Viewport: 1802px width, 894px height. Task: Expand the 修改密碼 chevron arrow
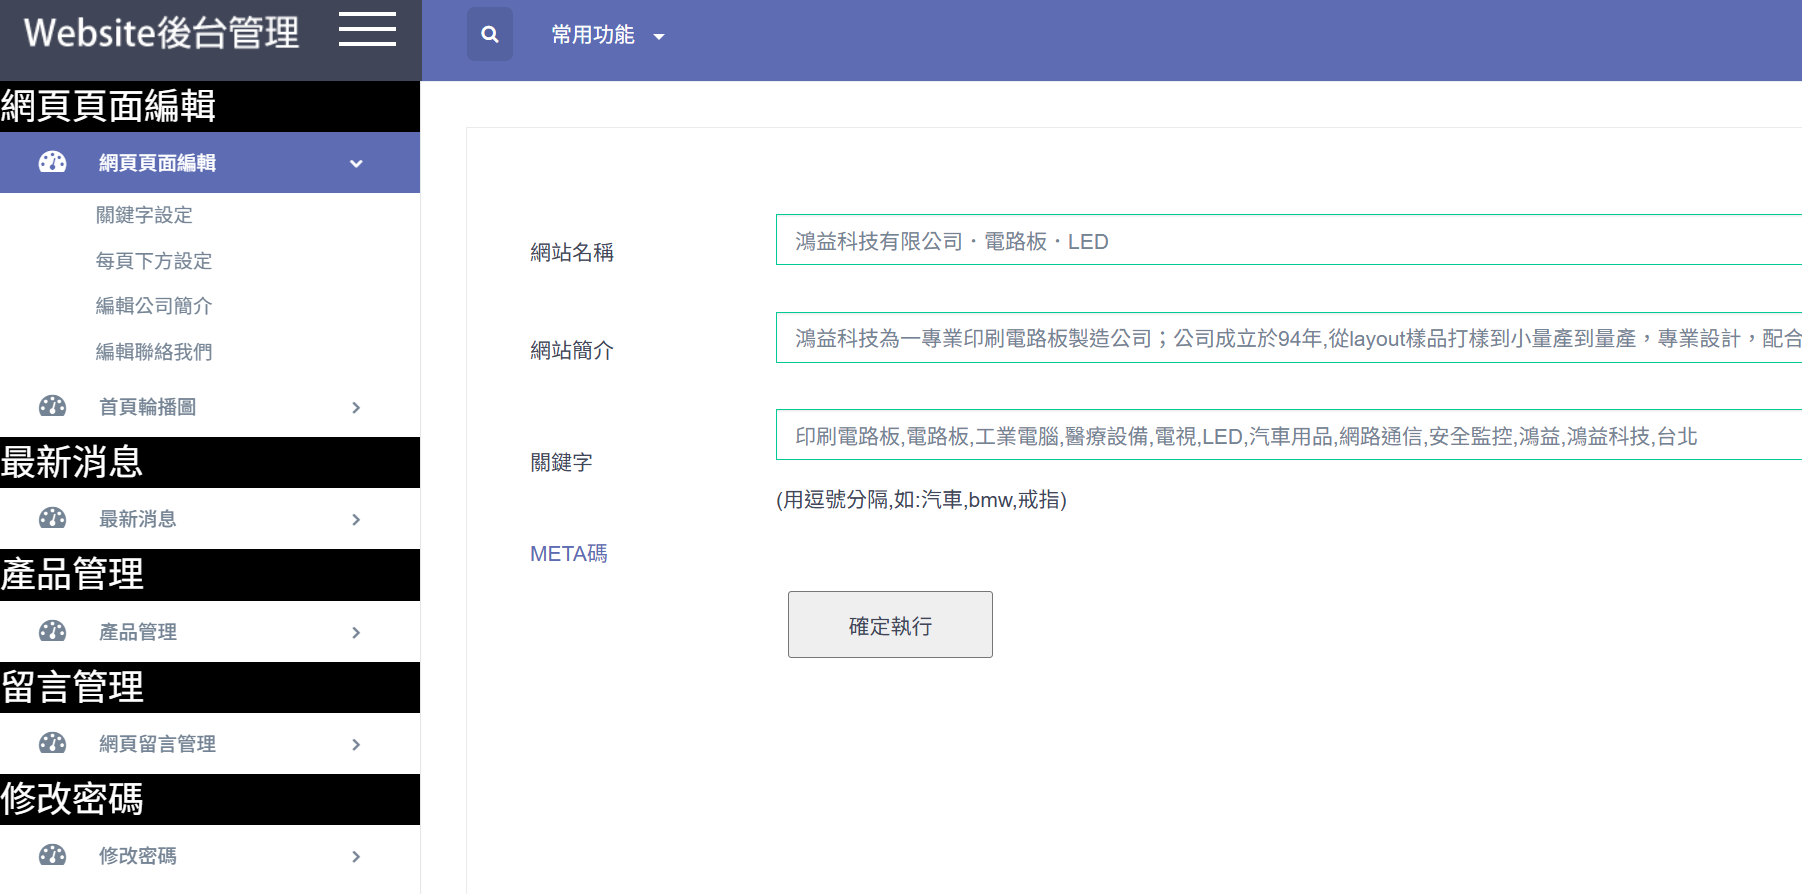pyautogui.click(x=356, y=856)
